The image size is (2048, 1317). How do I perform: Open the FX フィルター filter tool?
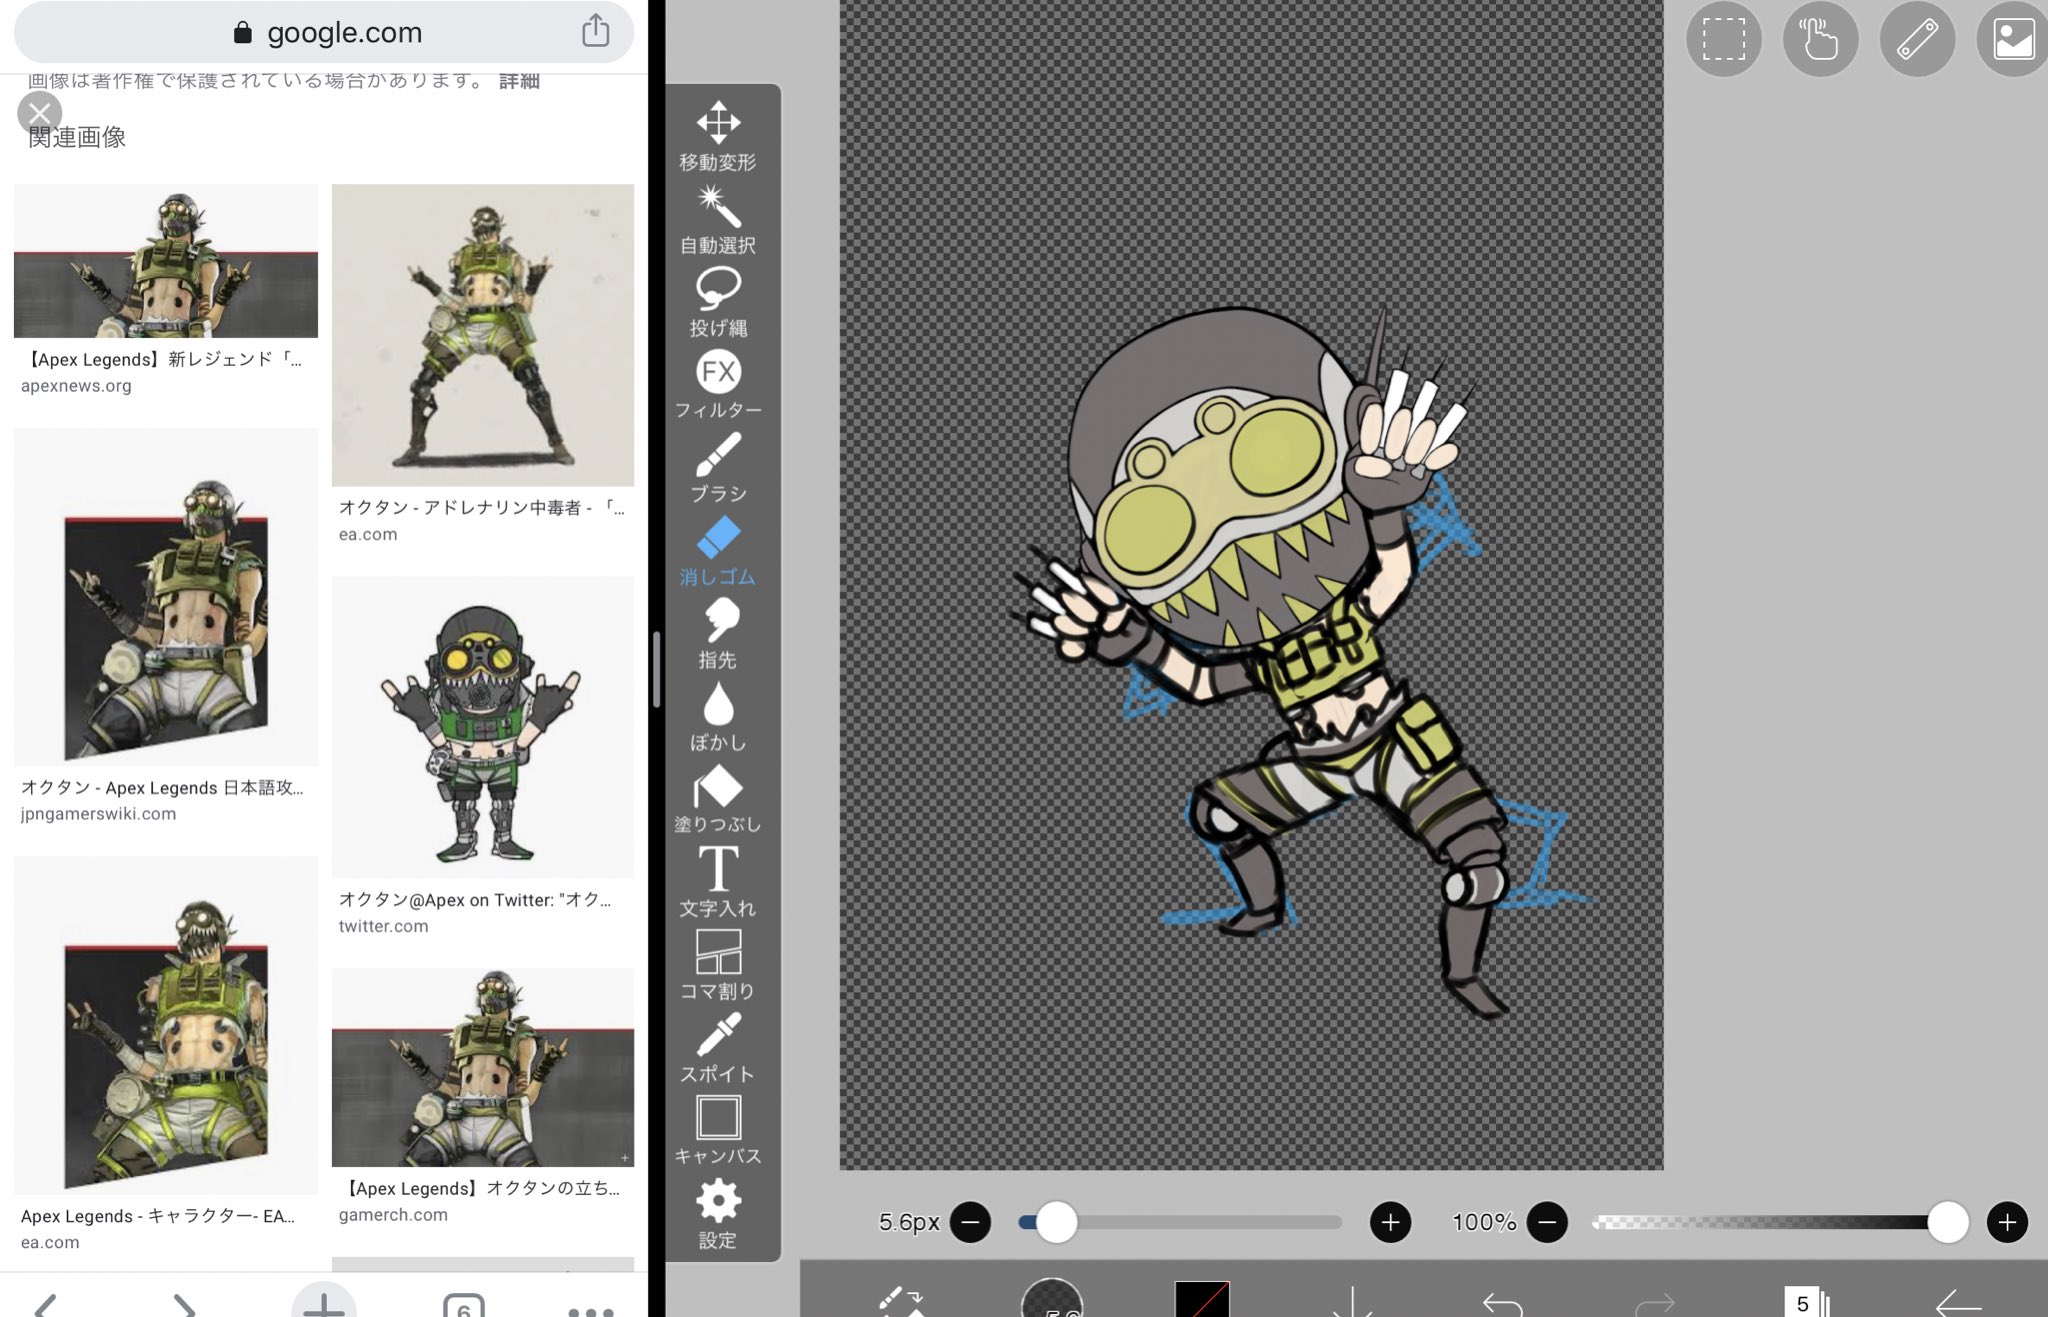[x=718, y=385]
